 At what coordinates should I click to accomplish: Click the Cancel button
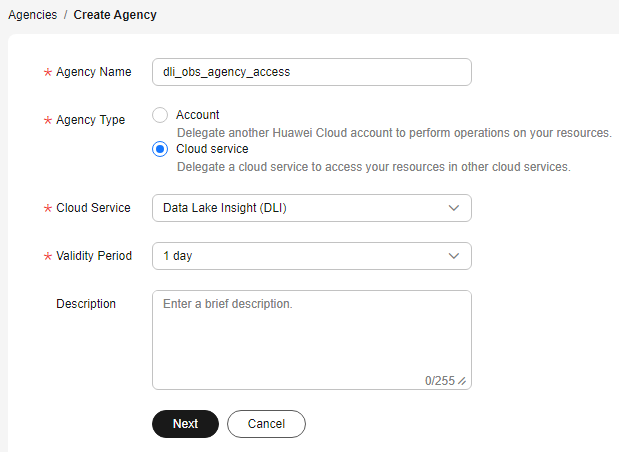pyautogui.click(x=266, y=424)
